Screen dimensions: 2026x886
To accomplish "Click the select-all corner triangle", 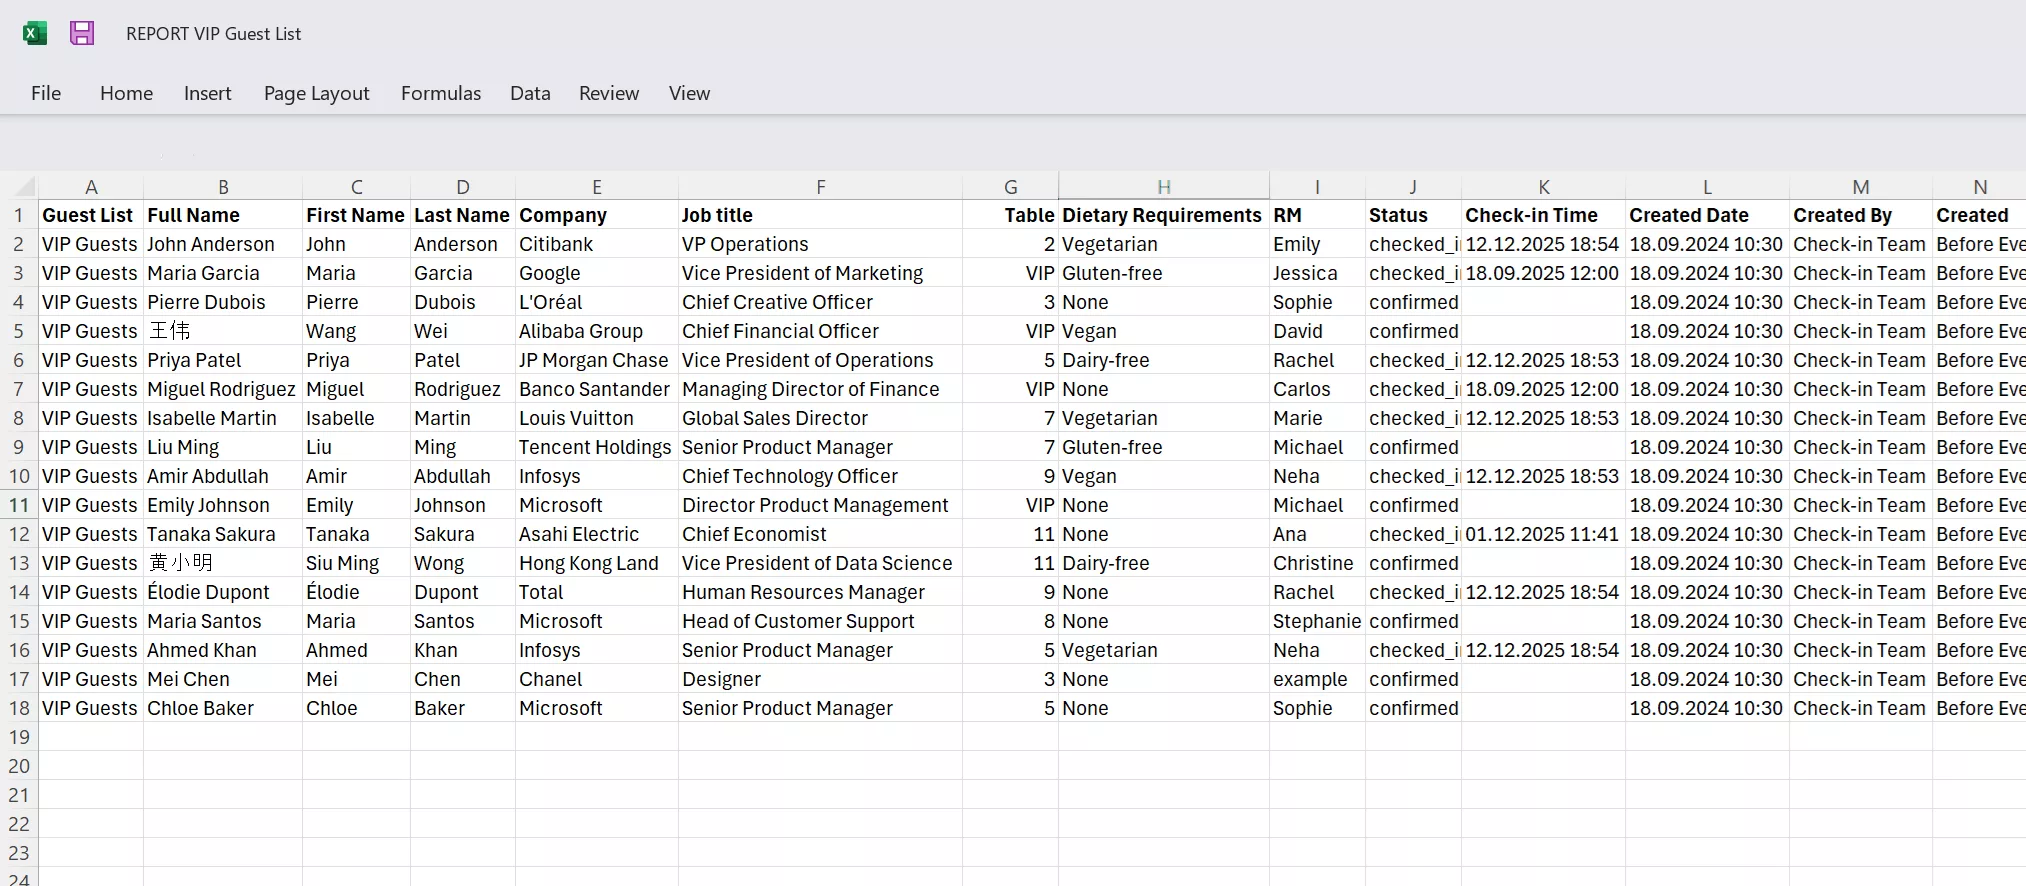I will (25, 187).
